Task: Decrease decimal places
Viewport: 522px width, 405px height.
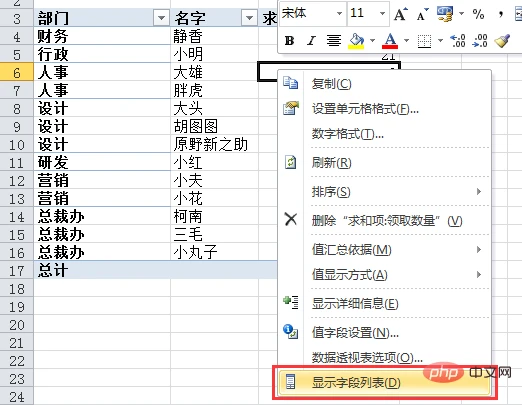Action: pyautogui.click(x=480, y=41)
